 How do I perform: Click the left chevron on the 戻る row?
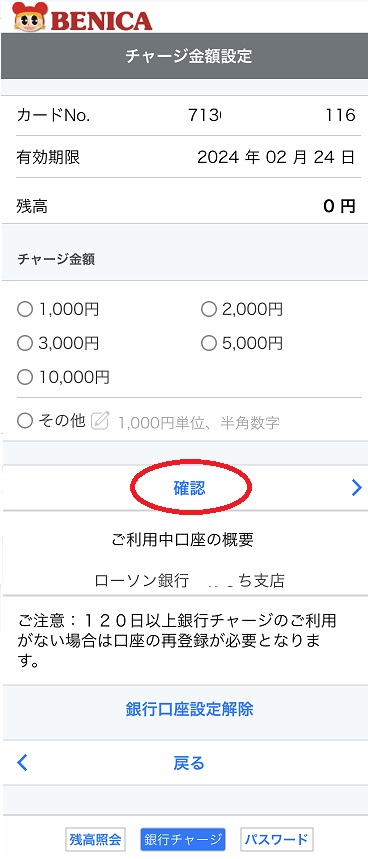[22, 762]
